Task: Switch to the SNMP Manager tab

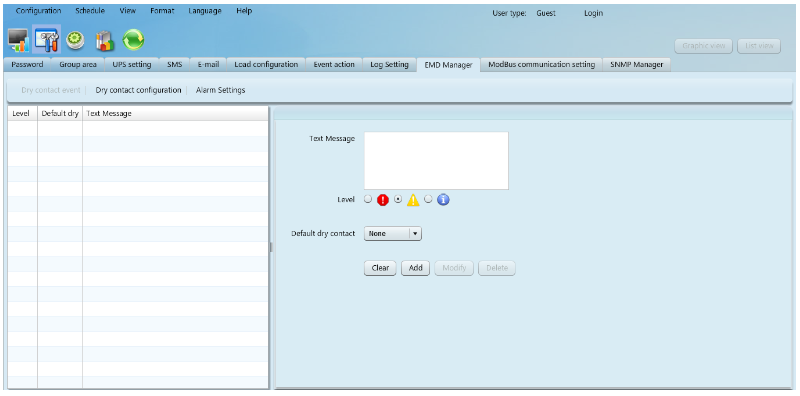Action: pos(636,65)
